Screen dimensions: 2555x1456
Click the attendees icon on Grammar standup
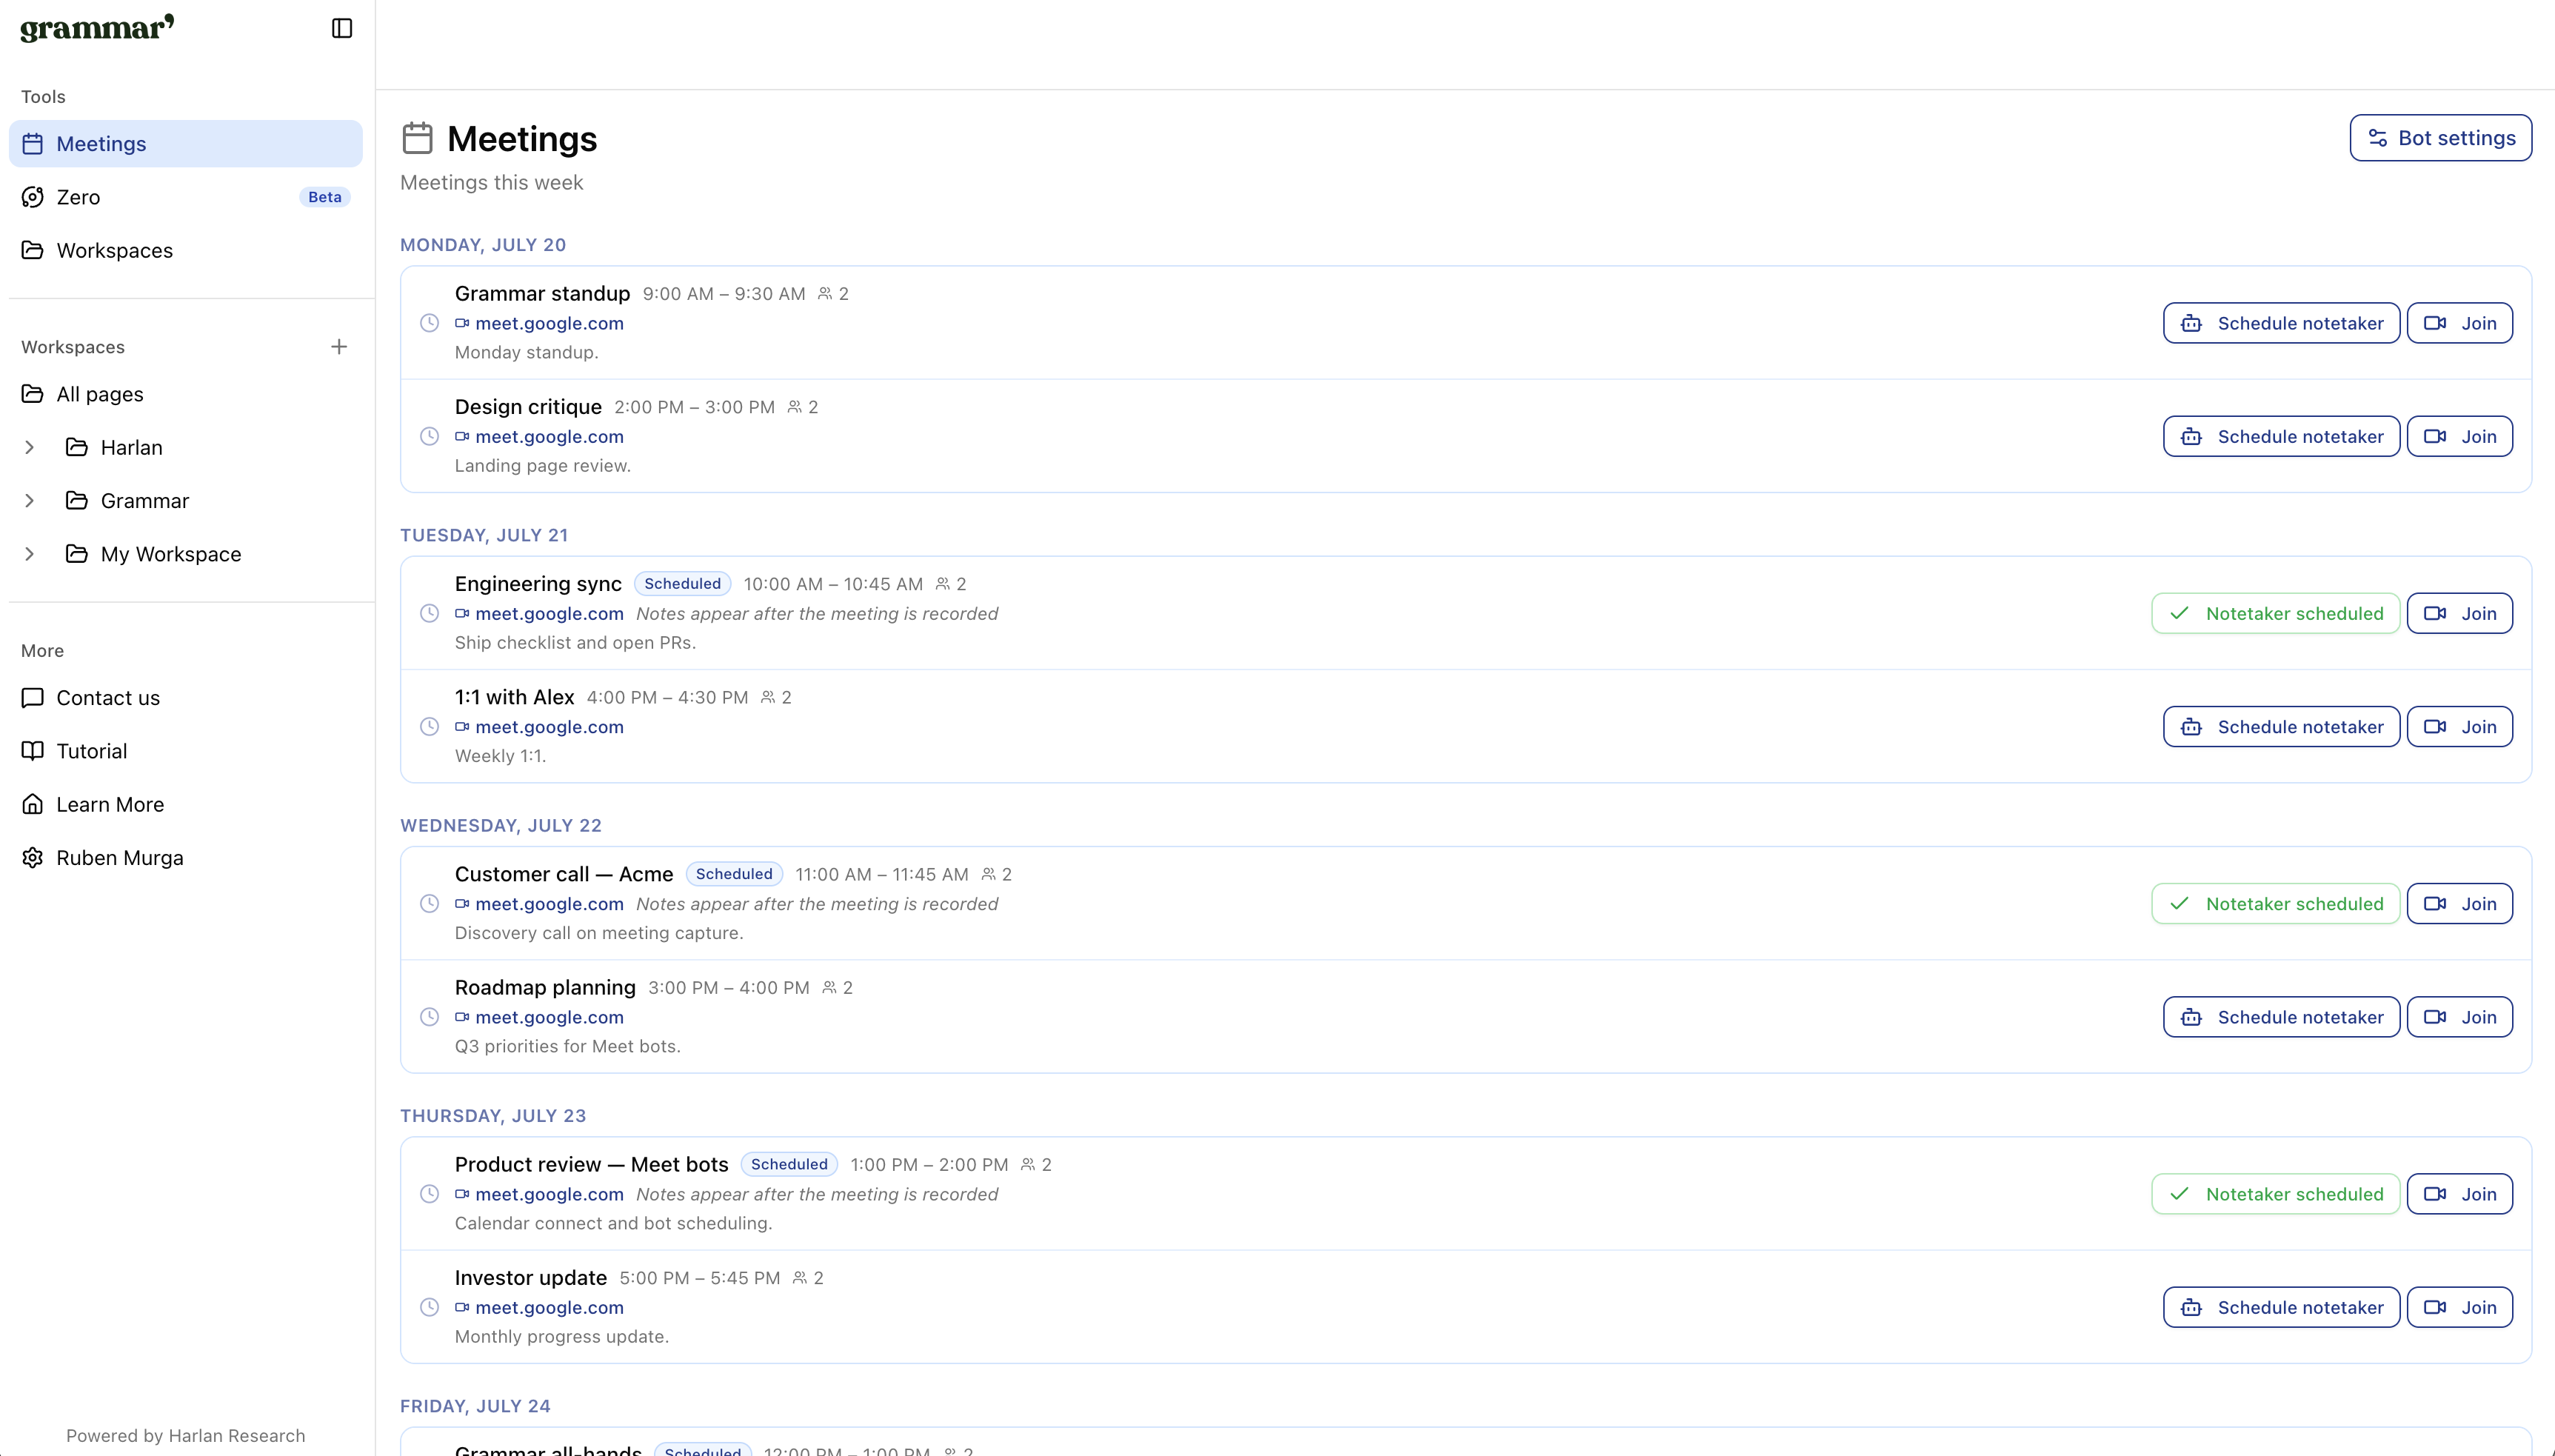point(825,294)
